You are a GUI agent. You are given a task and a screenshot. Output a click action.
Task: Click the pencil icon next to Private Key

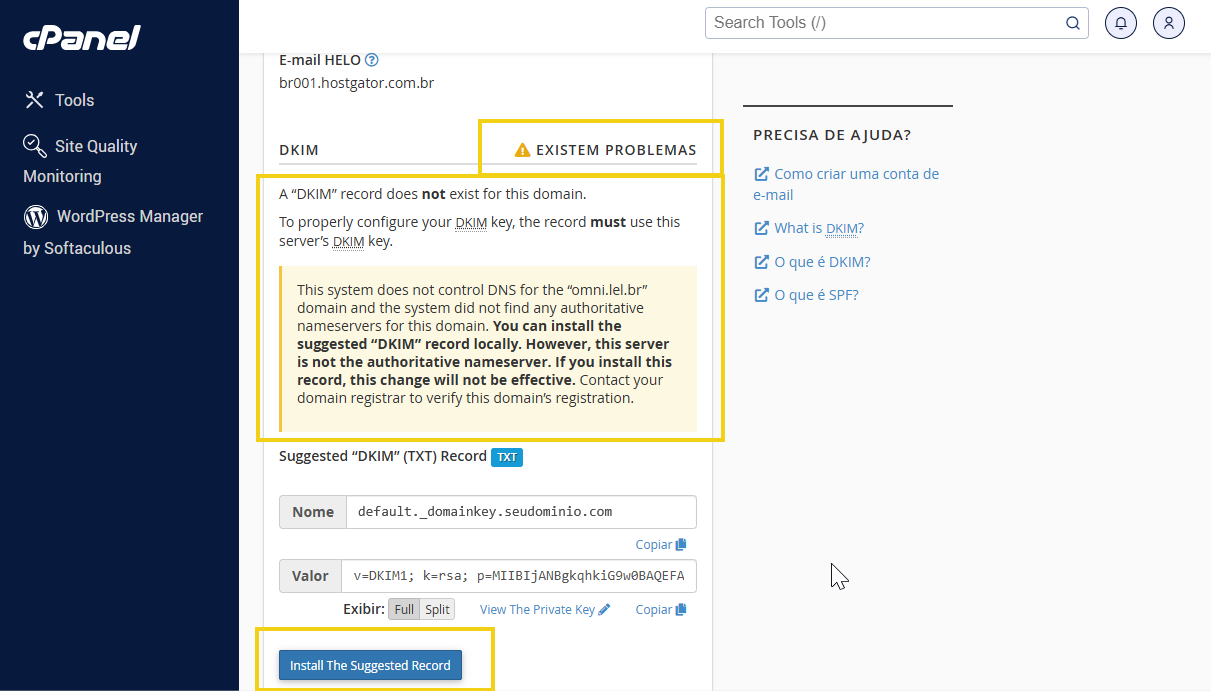[x=604, y=609]
